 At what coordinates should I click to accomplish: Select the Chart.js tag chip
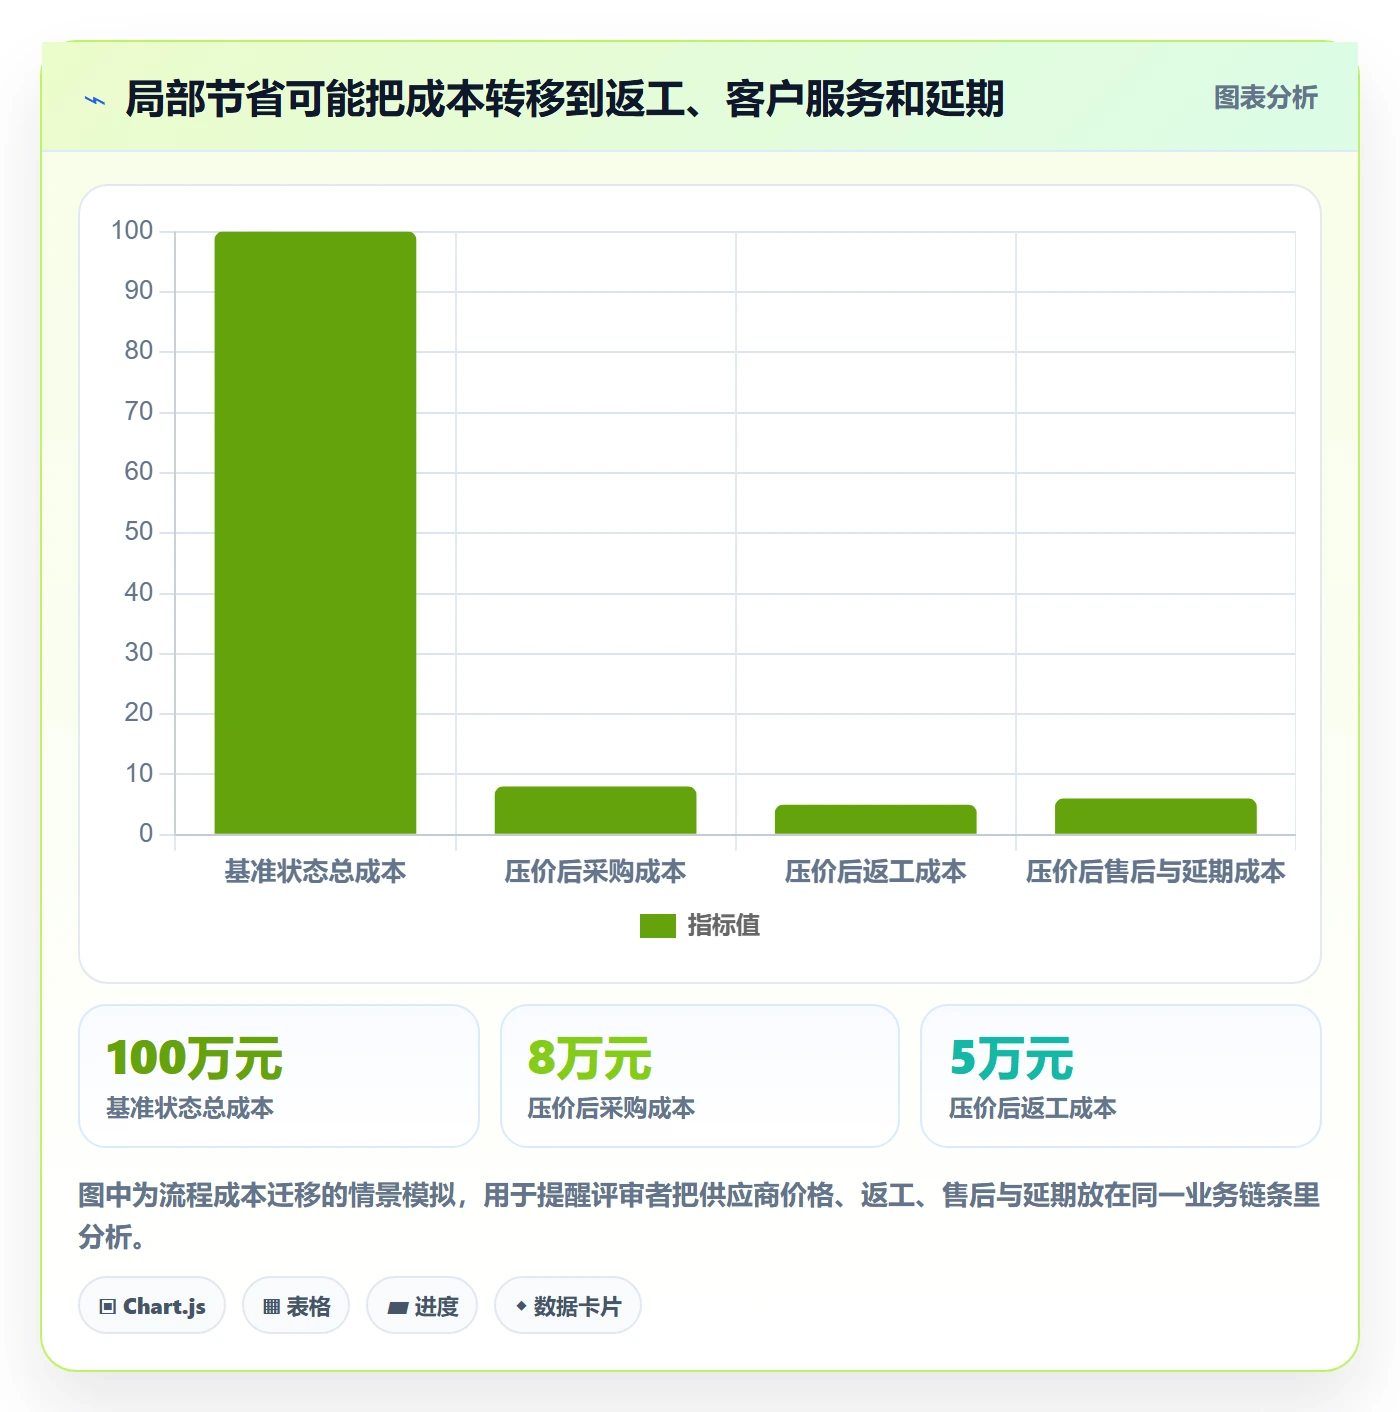152,1306
